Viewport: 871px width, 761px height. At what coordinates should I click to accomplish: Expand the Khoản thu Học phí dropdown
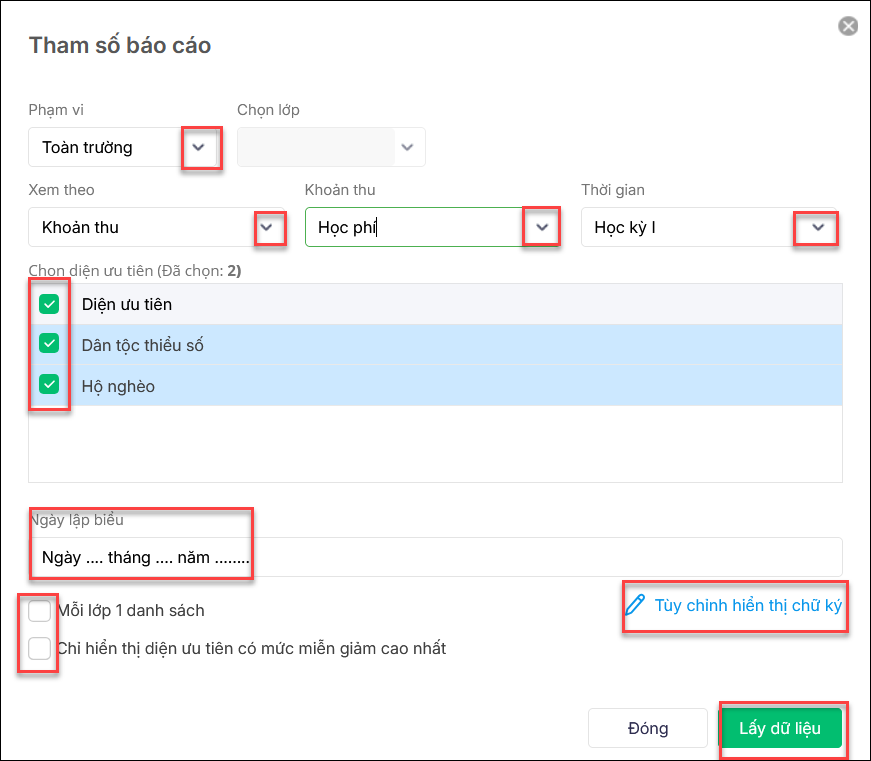(x=542, y=227)
